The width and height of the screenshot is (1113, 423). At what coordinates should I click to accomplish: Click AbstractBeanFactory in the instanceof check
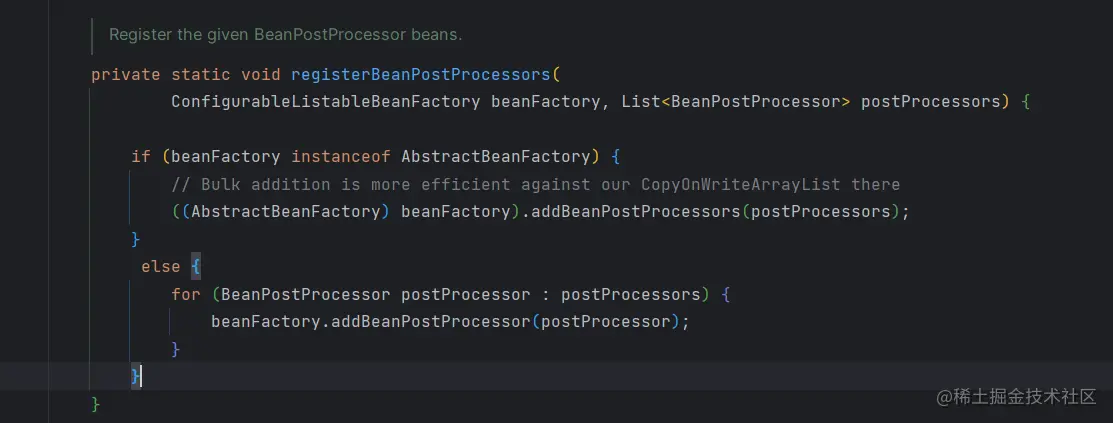(495, 156)
